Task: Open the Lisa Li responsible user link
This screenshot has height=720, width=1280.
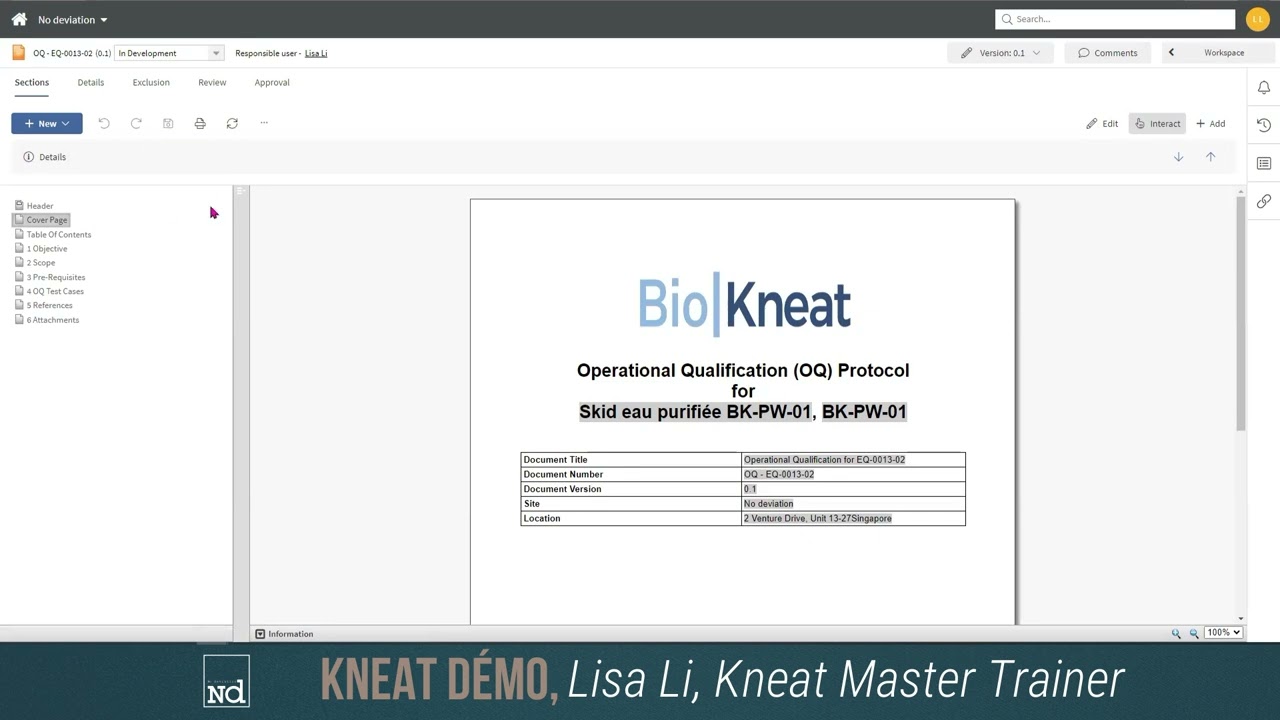Action: pos(316,53)
